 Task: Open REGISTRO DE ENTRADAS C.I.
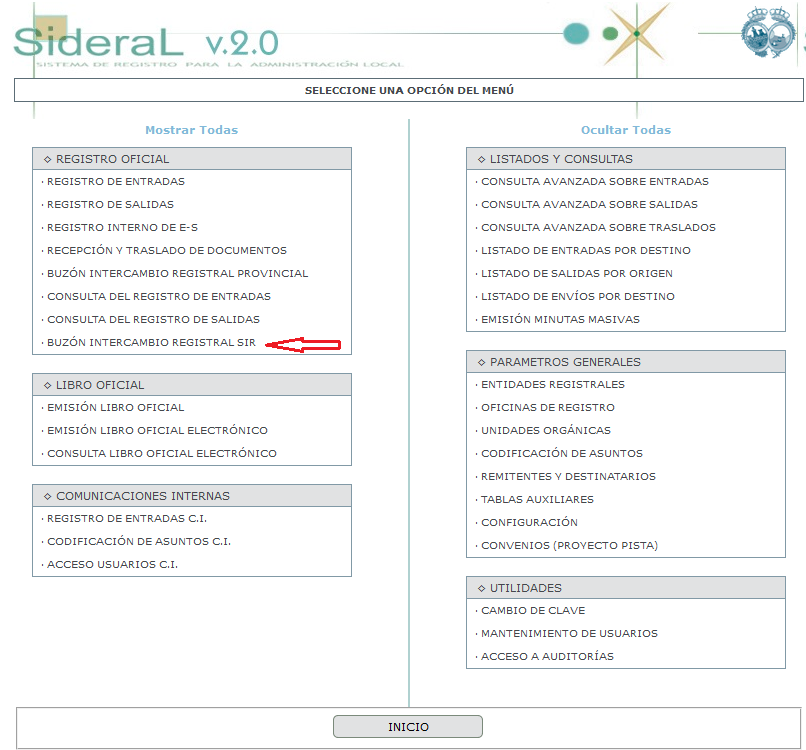click(x=127, y=519)
